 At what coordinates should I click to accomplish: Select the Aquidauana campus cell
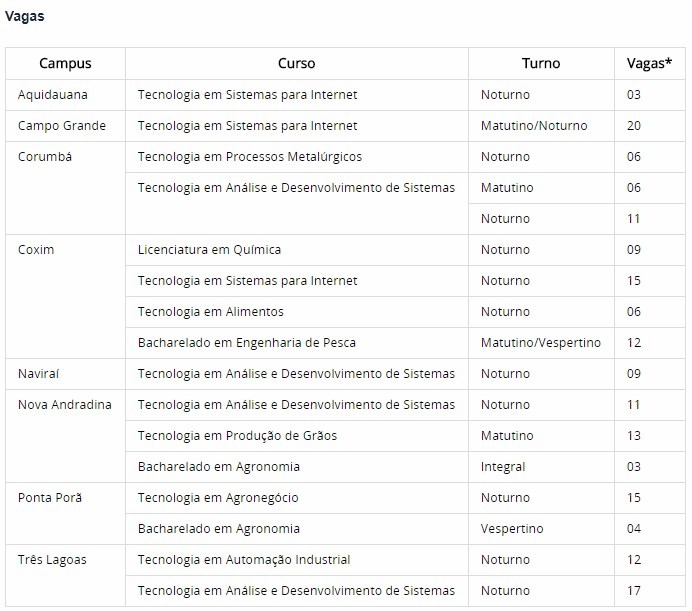52,95
